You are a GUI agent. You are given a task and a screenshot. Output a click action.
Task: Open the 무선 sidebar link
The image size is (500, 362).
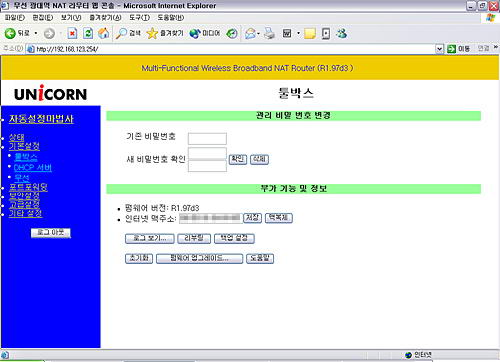click(x=22, y=178)
